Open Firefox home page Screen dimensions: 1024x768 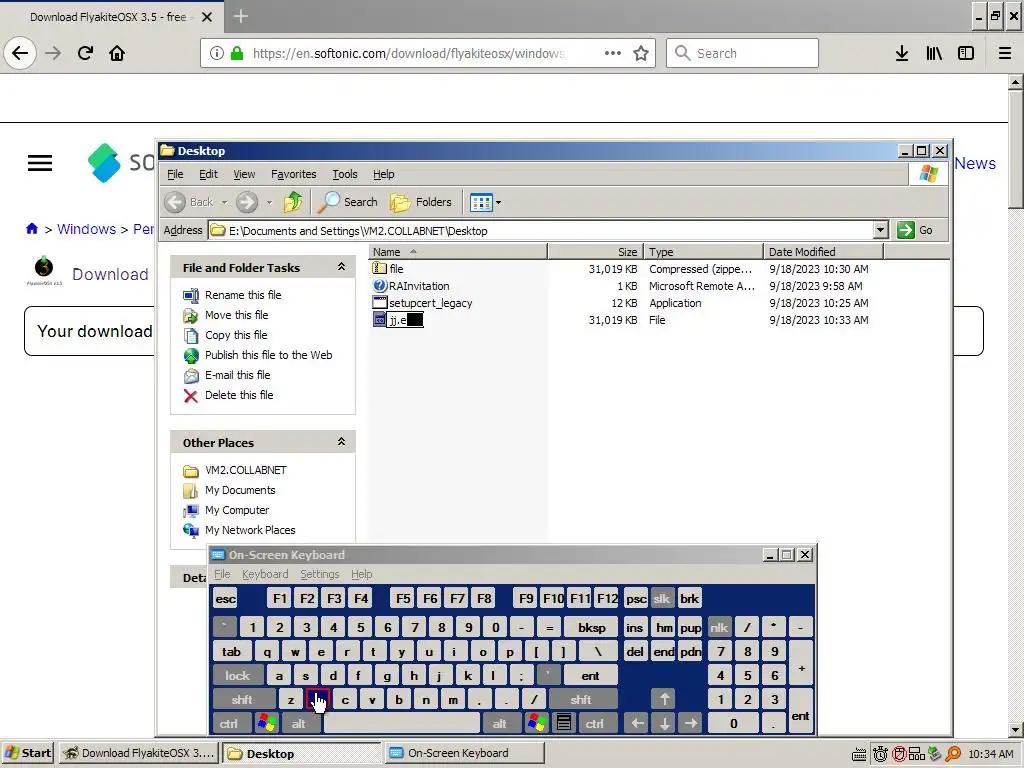[117, 53]
